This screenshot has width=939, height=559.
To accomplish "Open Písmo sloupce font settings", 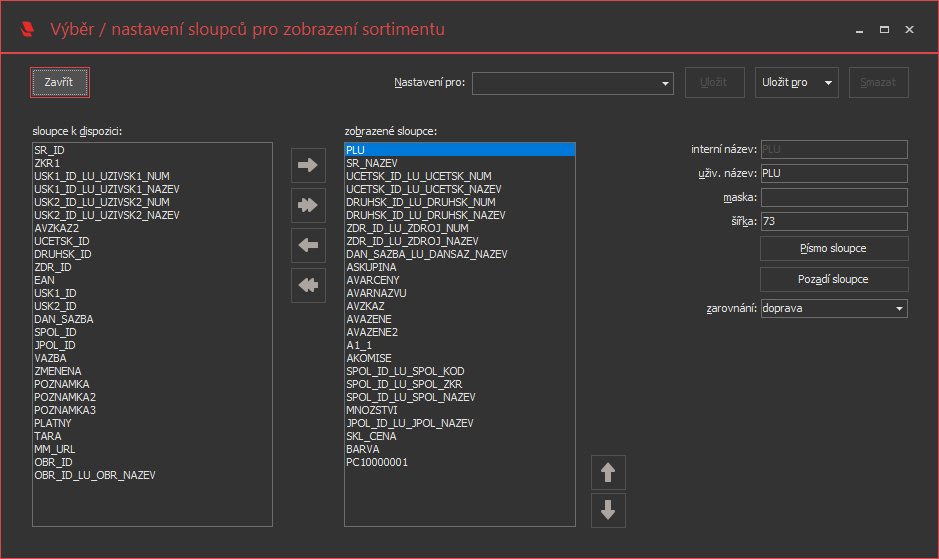I will [x=834, y=248].
